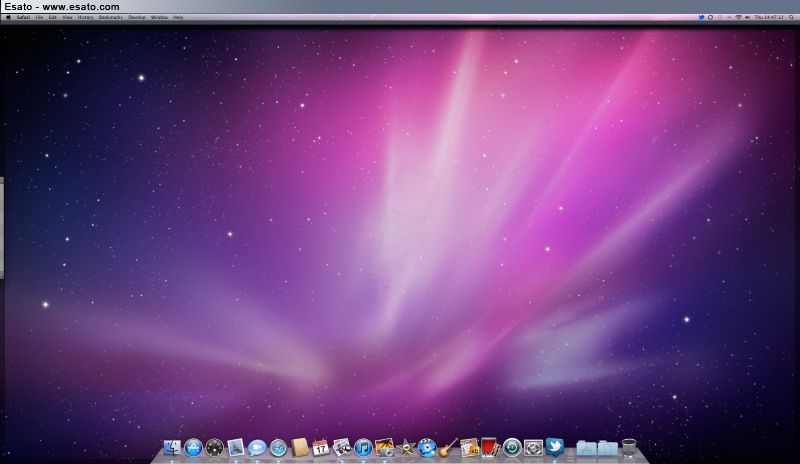Open iMovie star icon in Dock
This screenshot has height=464, width=800.
[x=406, y=448]
